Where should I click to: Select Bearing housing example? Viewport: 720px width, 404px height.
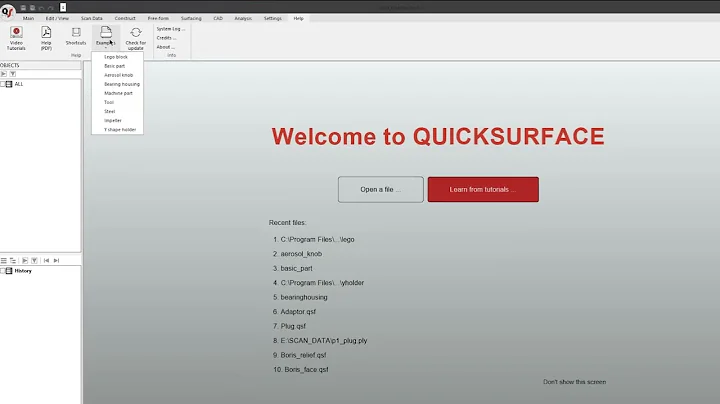click(x=122, y=84)
